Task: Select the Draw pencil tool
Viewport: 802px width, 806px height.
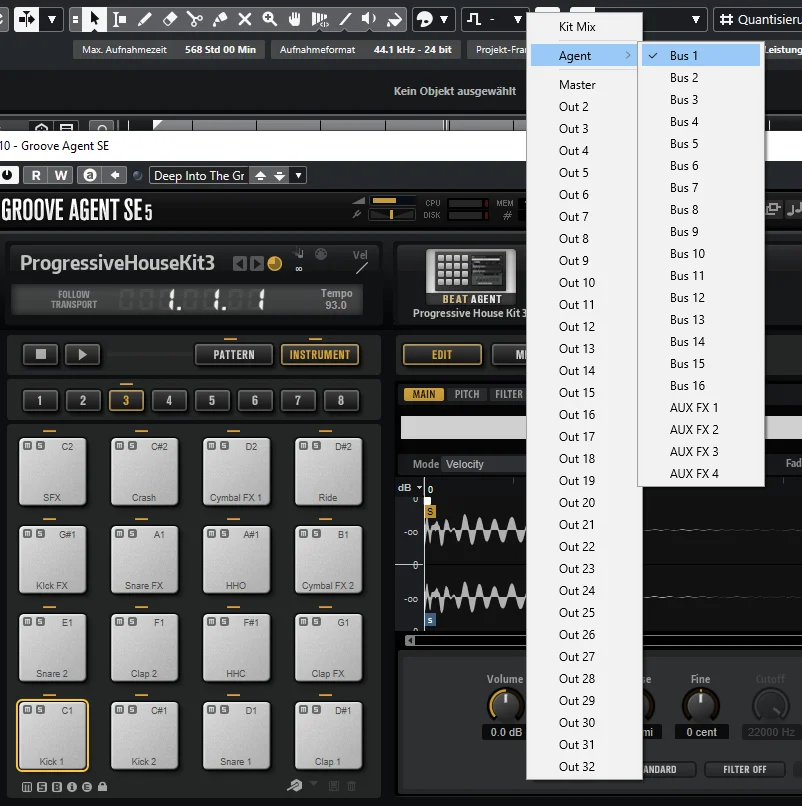Action: [144, 20]
